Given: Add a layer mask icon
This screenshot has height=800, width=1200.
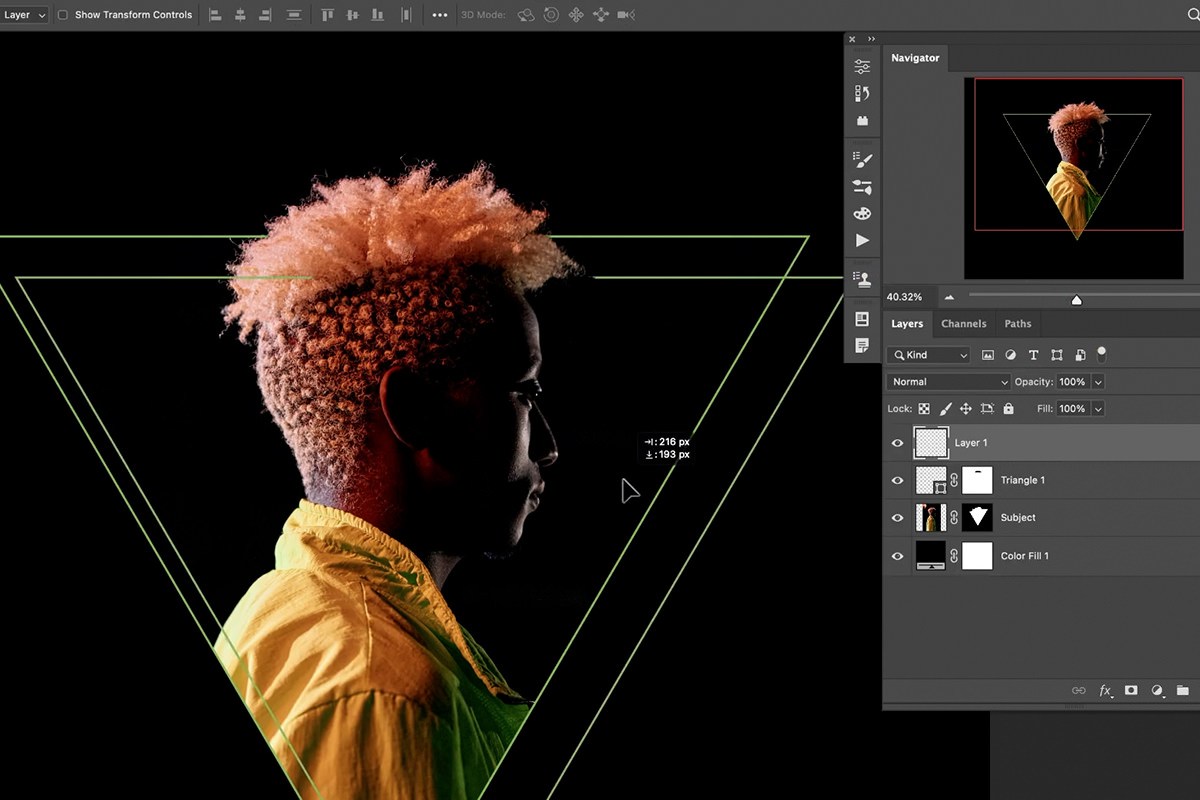Looking at the screenshot, I should (x=1131, y=690).
